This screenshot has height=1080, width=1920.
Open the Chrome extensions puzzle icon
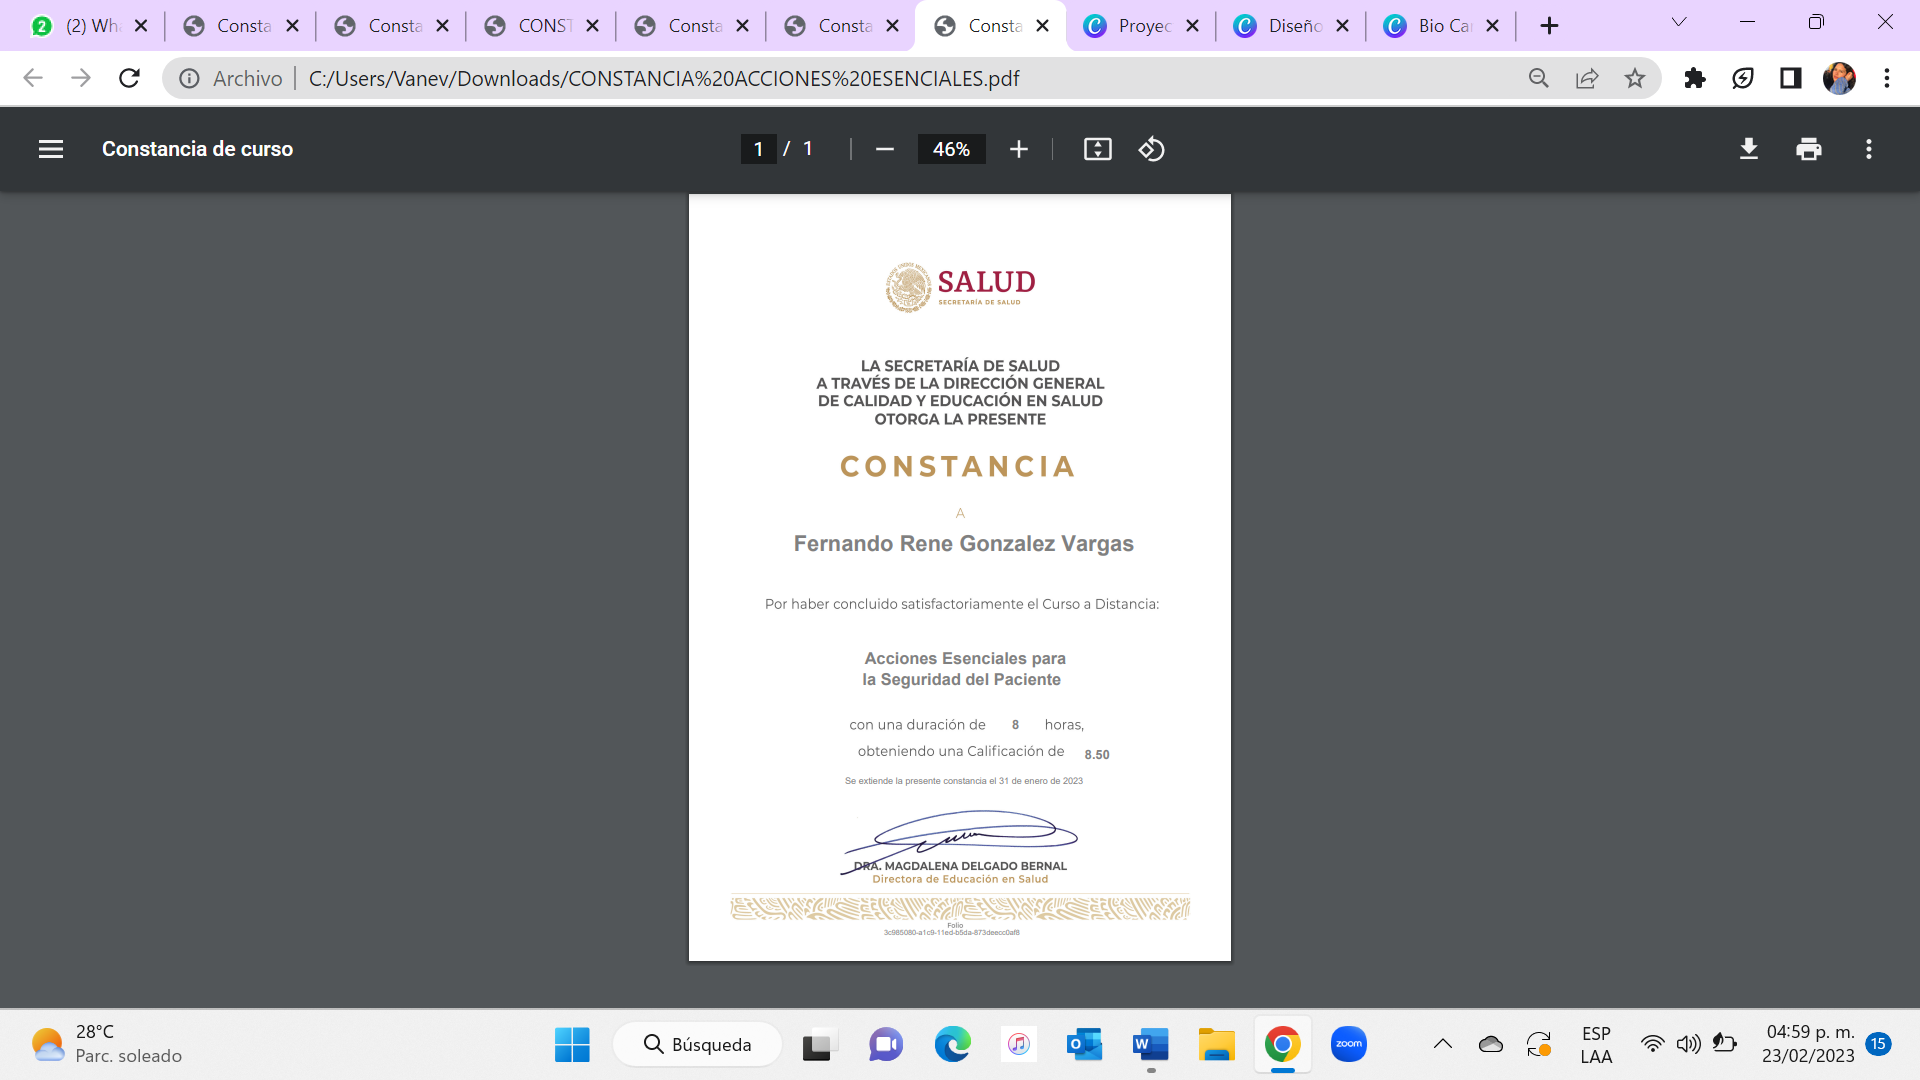pyautogui.click(x=1694, y=78)
